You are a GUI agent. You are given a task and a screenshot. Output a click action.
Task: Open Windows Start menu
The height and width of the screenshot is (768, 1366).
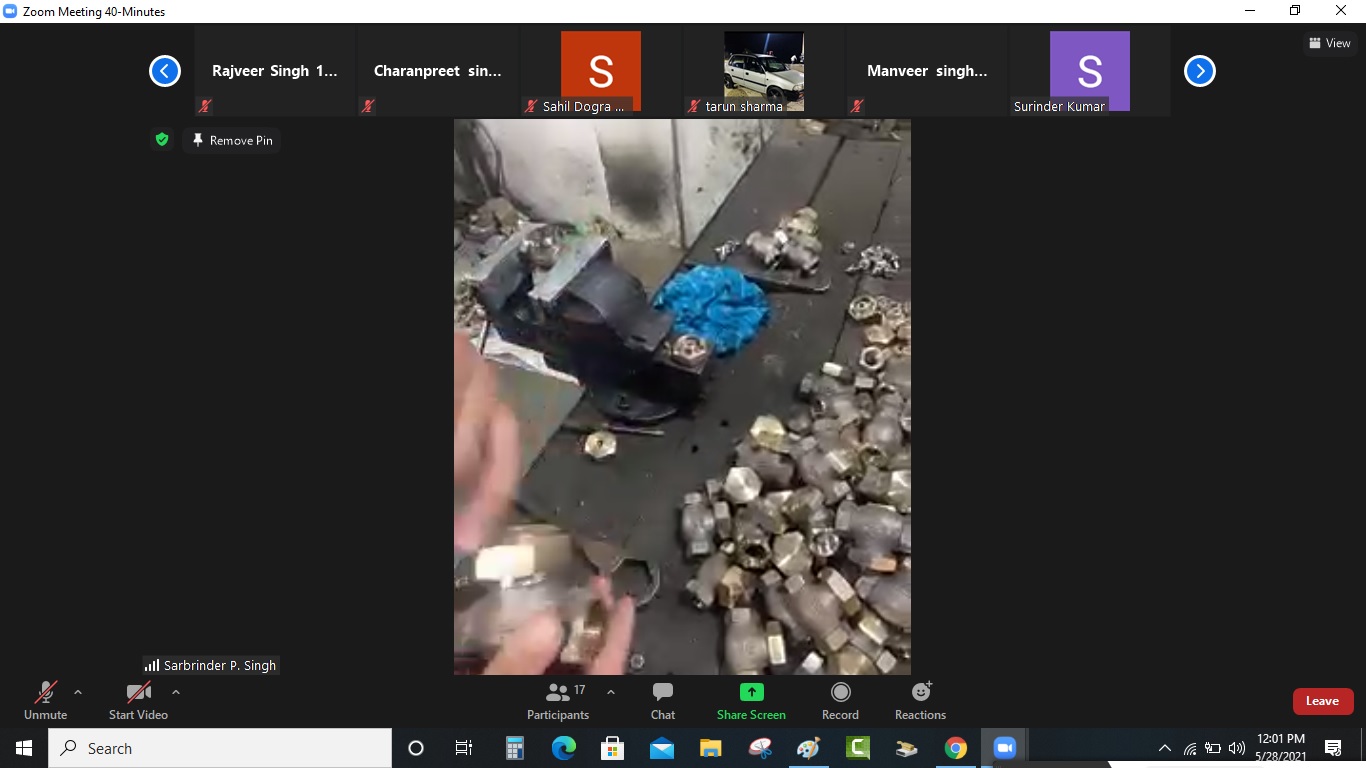pos(23,748)
